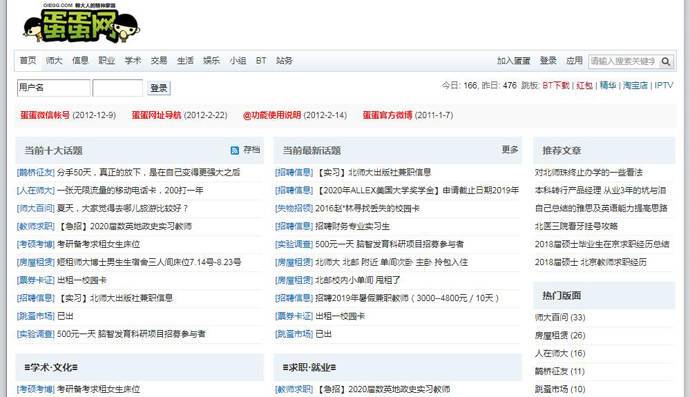Open article 2018届硕士 北京教师求职经历
The width and height of the screenshot is (690, 397).
coord(591,262)
